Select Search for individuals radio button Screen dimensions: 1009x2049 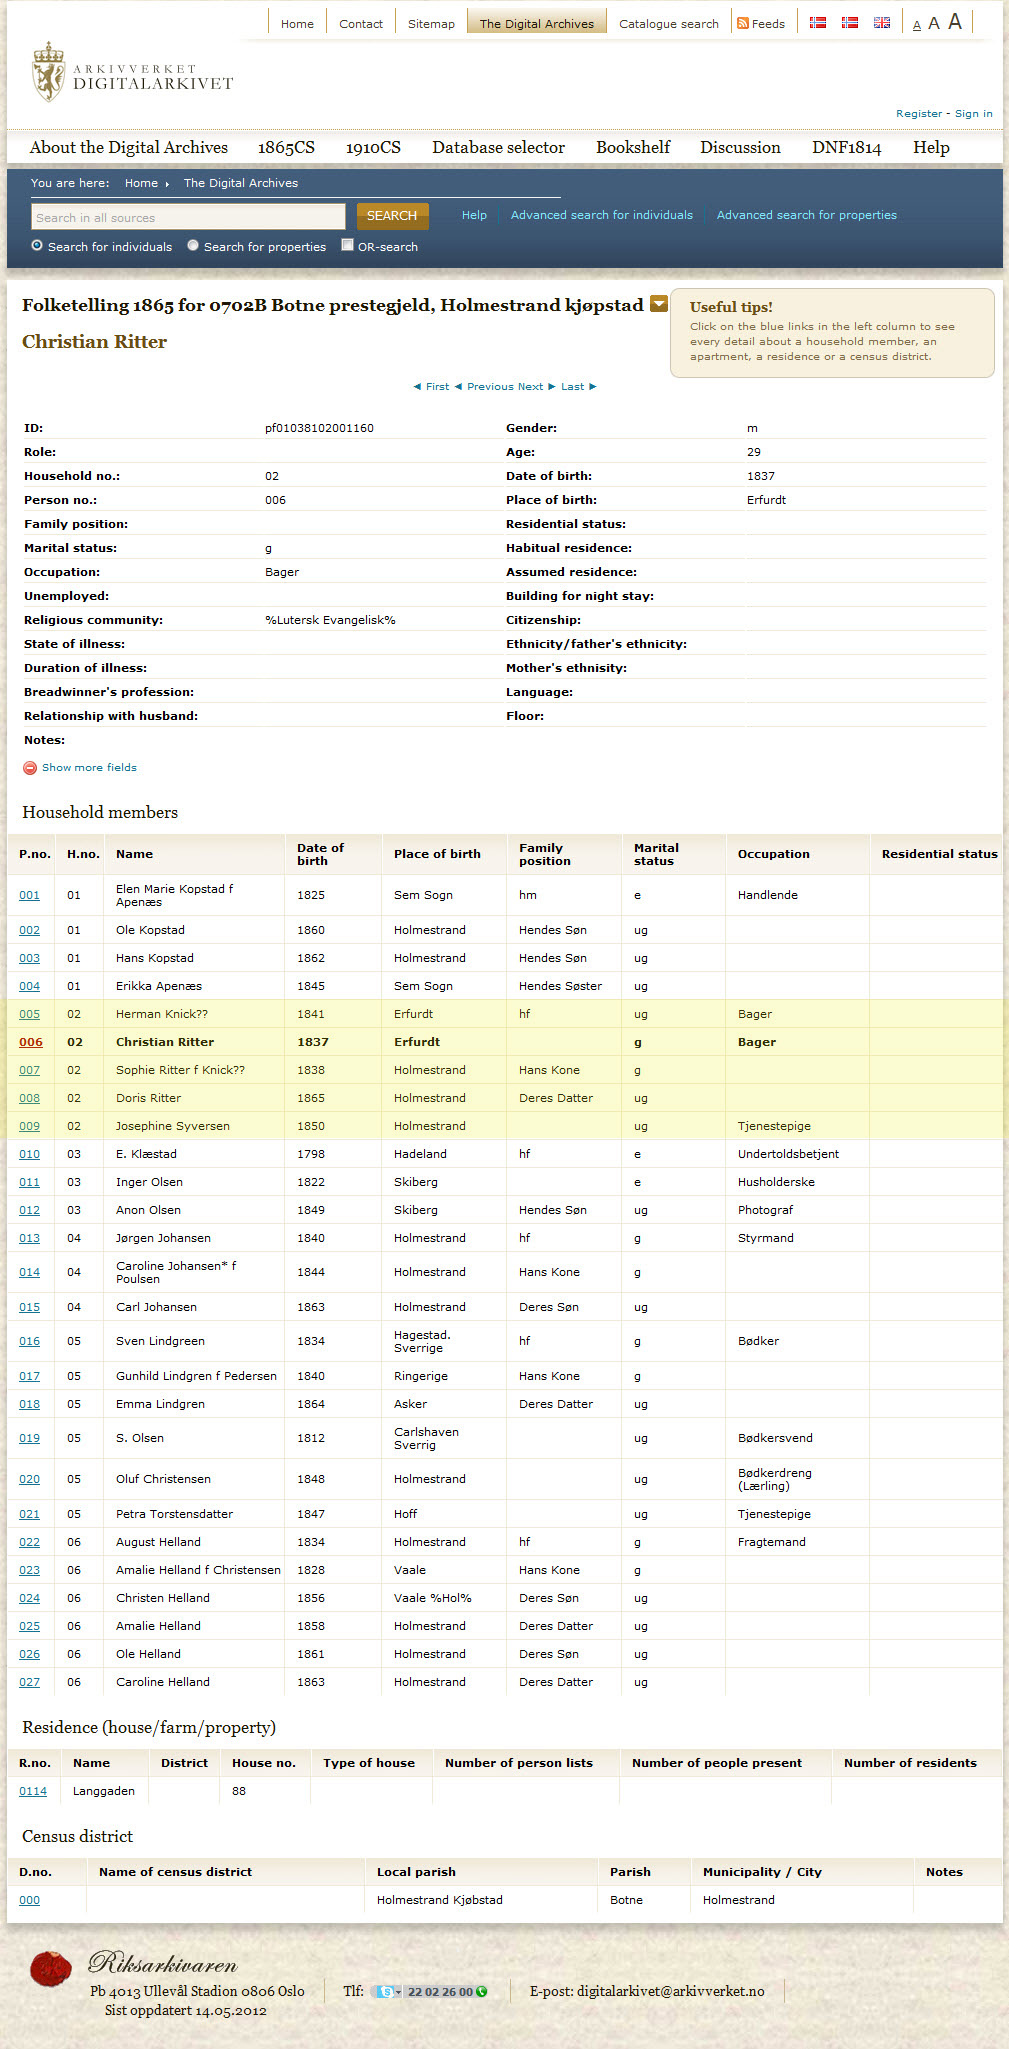pyautogui.click(x=37, y=246)
